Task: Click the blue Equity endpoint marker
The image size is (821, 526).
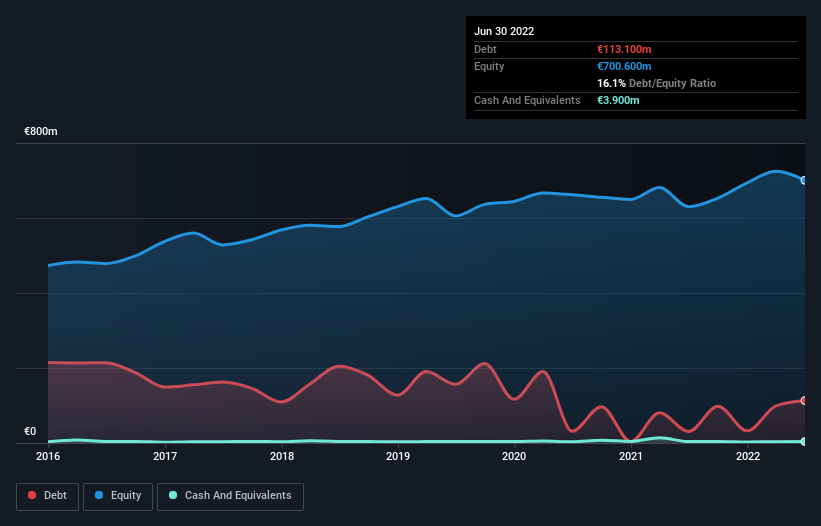Action: 804,180
